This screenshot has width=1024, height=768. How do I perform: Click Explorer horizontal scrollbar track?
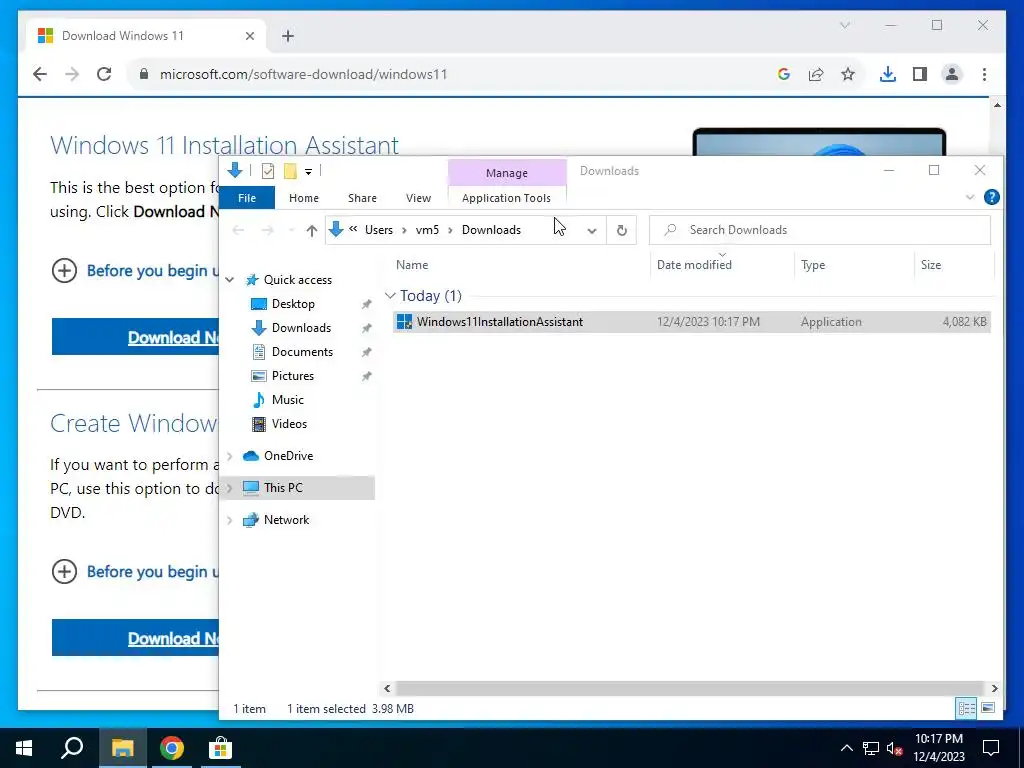click(690, 688)
